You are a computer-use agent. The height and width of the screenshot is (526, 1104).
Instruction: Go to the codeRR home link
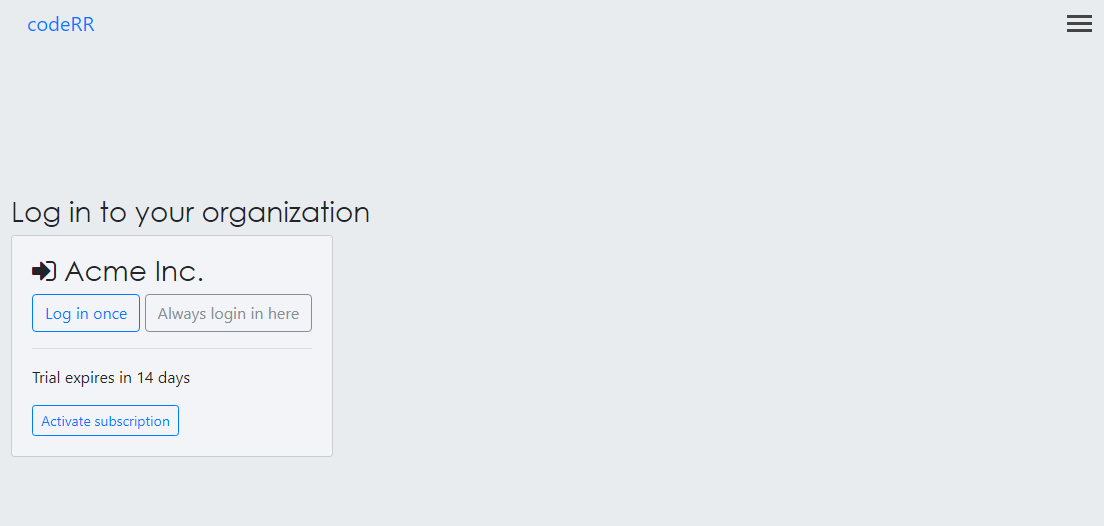(61, 25)
